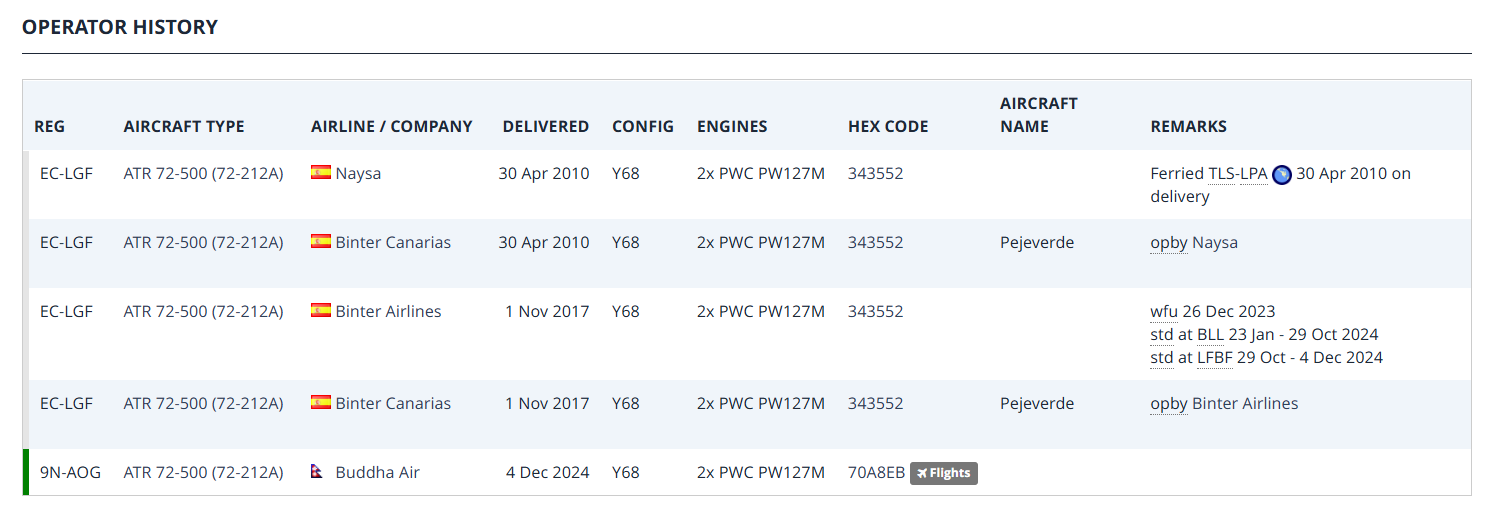
Task: Open Naysa in the Airline / Company column
Action: pyautogui.click(x=358, y=173)
